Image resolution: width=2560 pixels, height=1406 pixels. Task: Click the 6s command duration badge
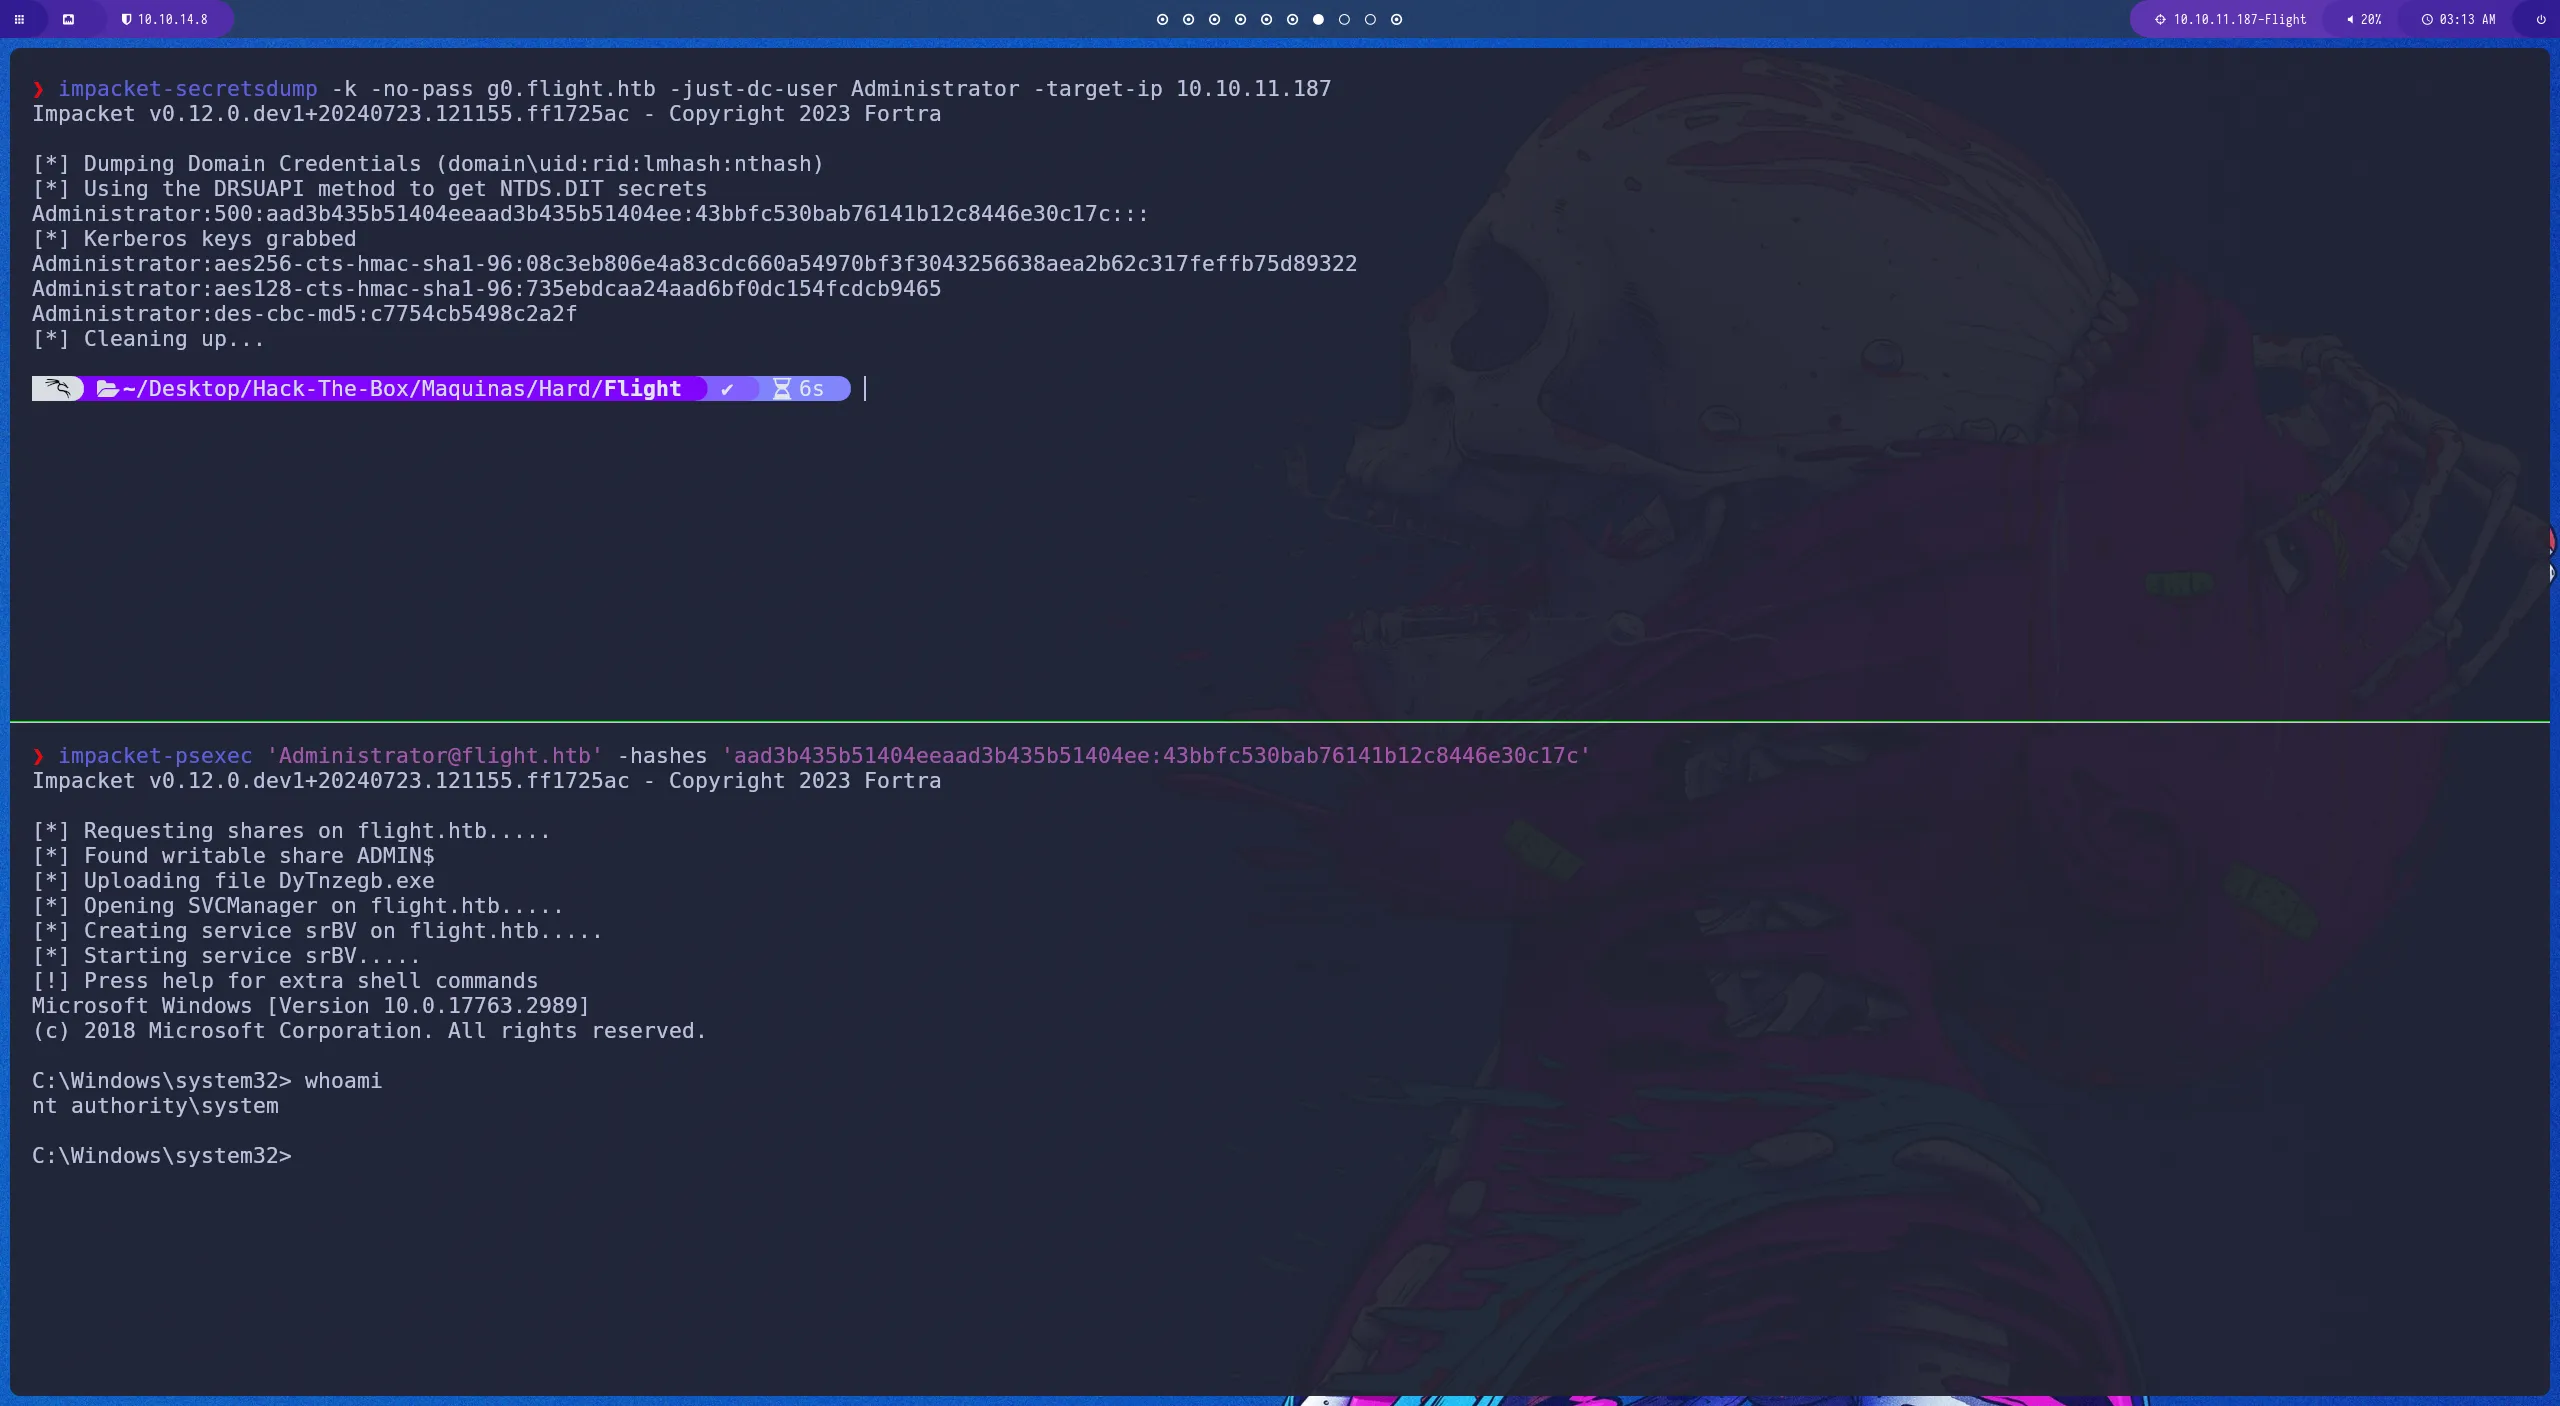click(805, 388)
